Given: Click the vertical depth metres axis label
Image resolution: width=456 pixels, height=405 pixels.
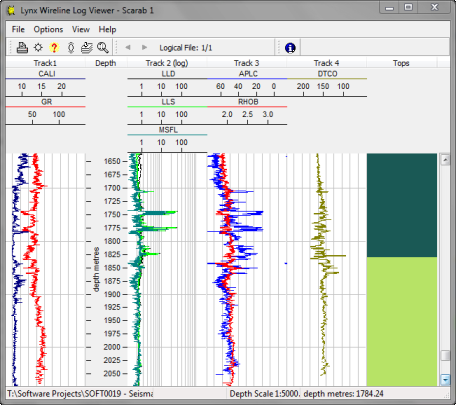Looking at the screenshot, I should click(x=96, y=269).
